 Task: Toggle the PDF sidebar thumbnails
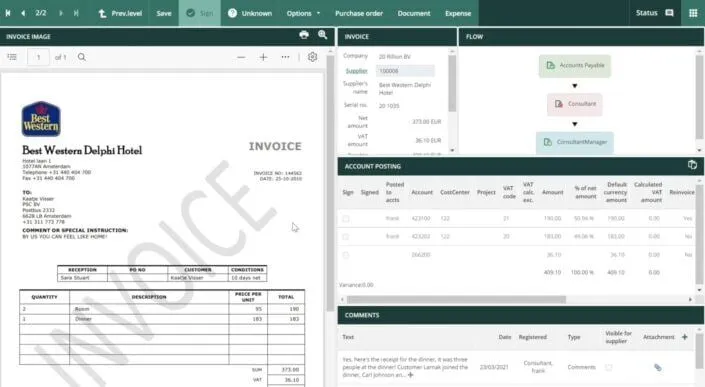pyautogui.click(x=12, y=57)
